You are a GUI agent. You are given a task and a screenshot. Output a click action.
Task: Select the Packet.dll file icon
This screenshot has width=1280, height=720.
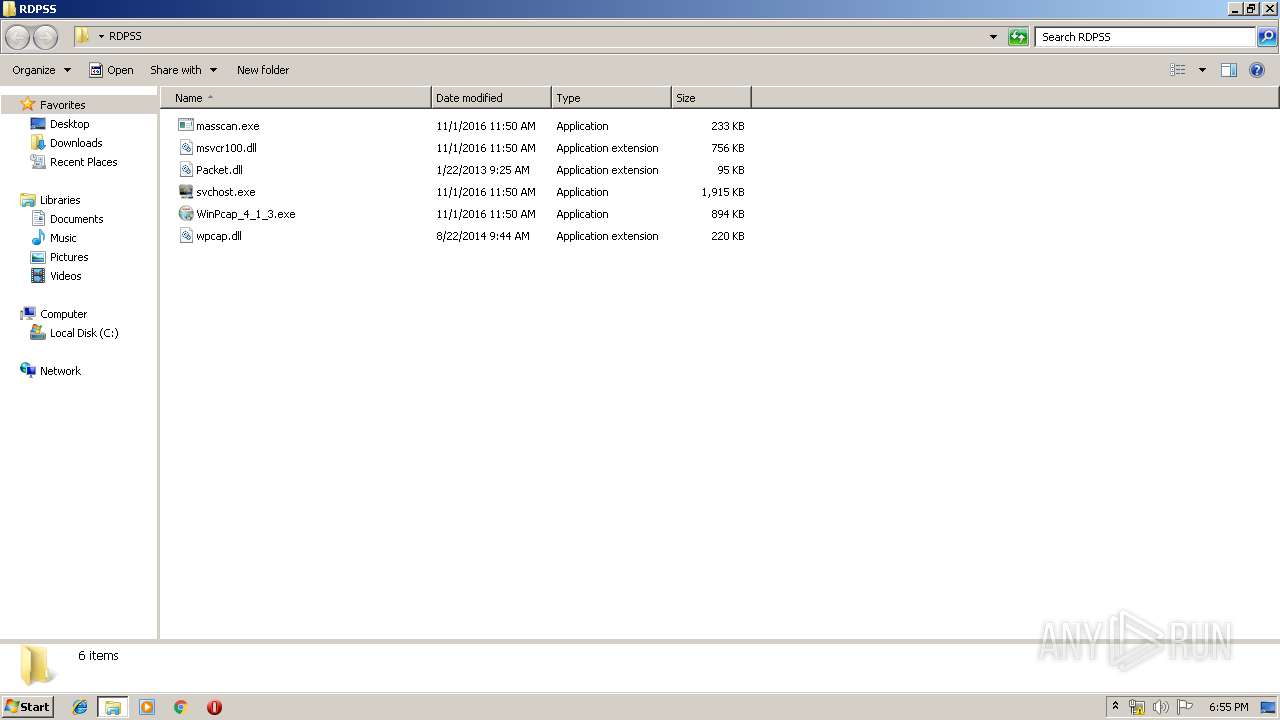pos(186,170)
